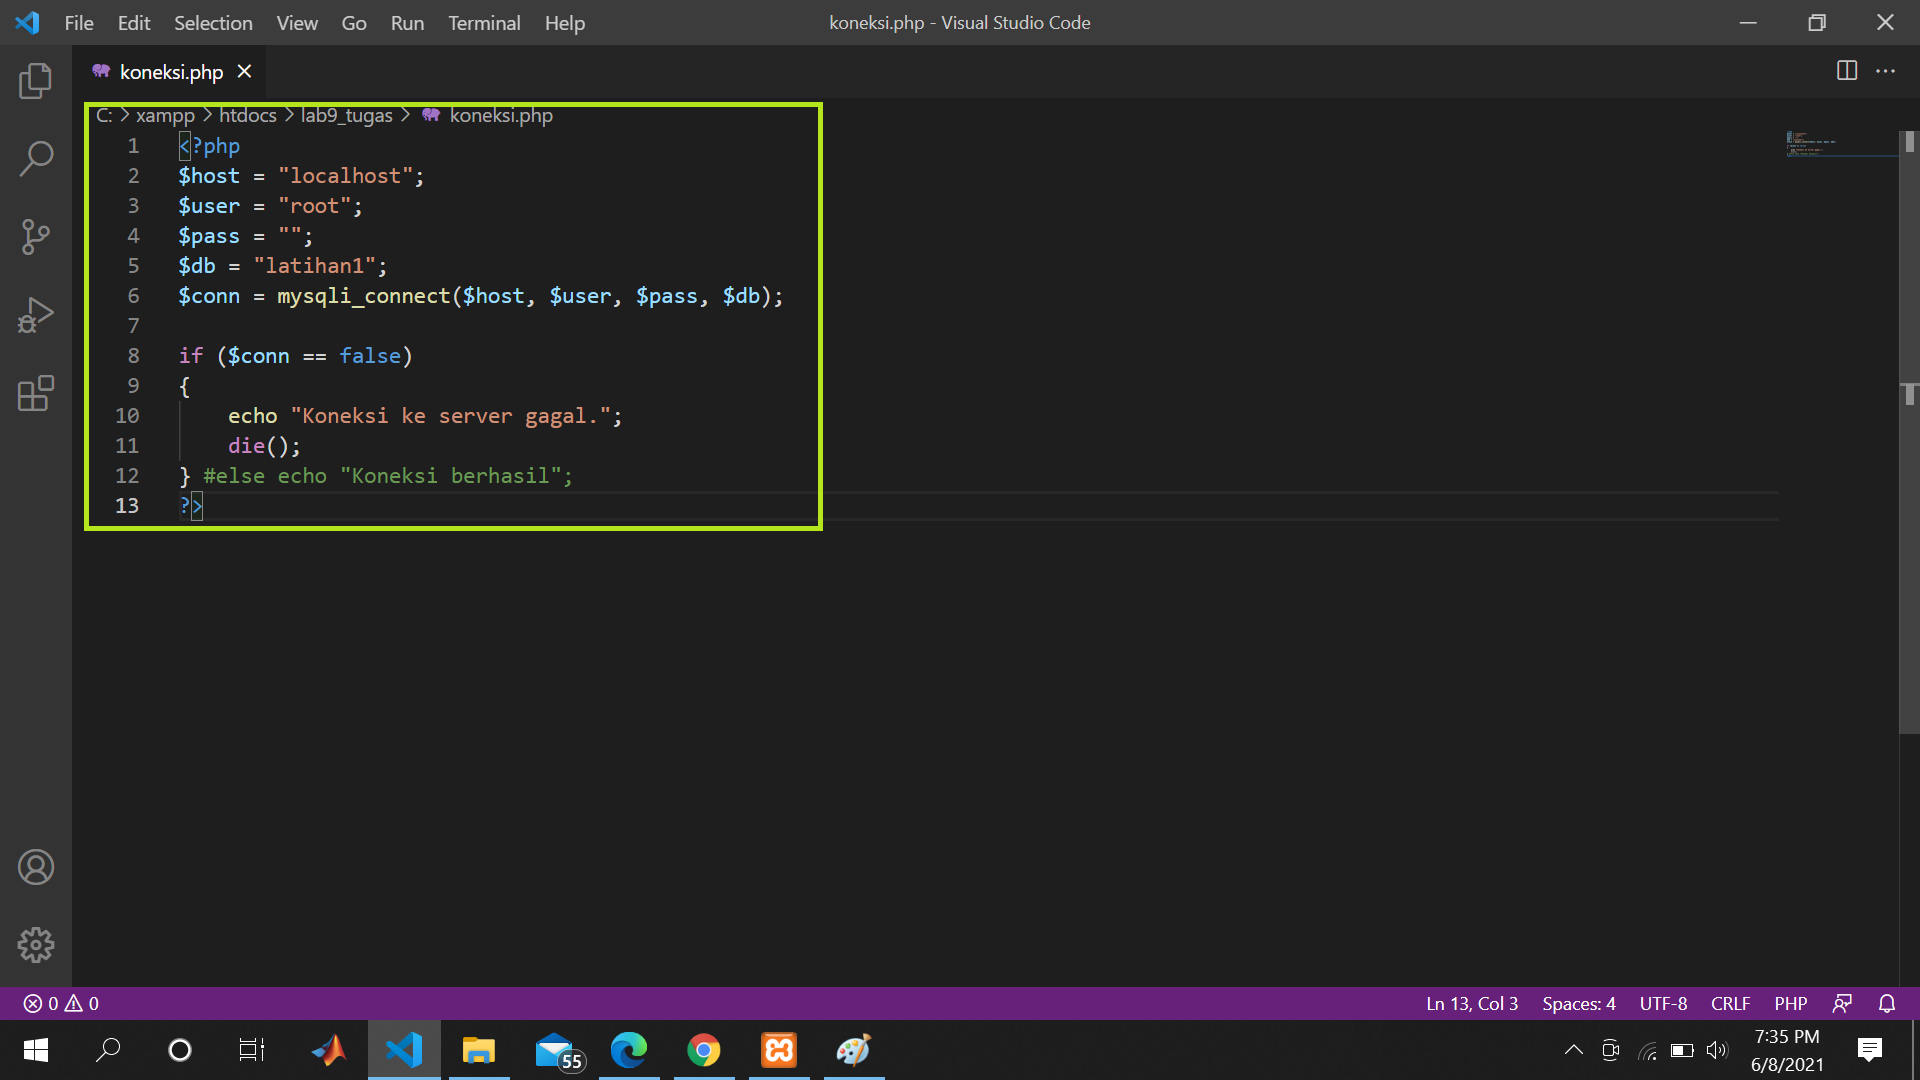
Task: Open Task View from the taskbar
Action: [252, 1050]
